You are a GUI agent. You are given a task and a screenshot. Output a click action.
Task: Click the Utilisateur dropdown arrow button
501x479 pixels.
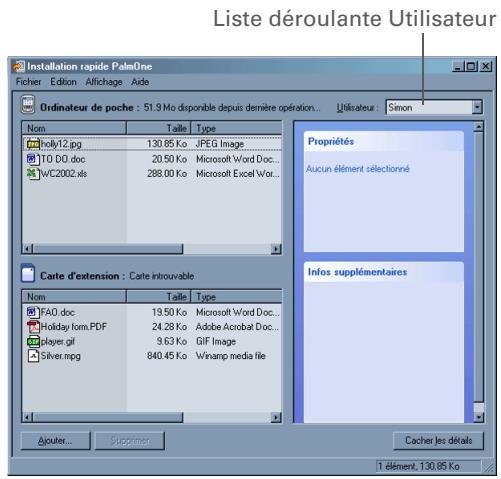click(x=477, y=107)
